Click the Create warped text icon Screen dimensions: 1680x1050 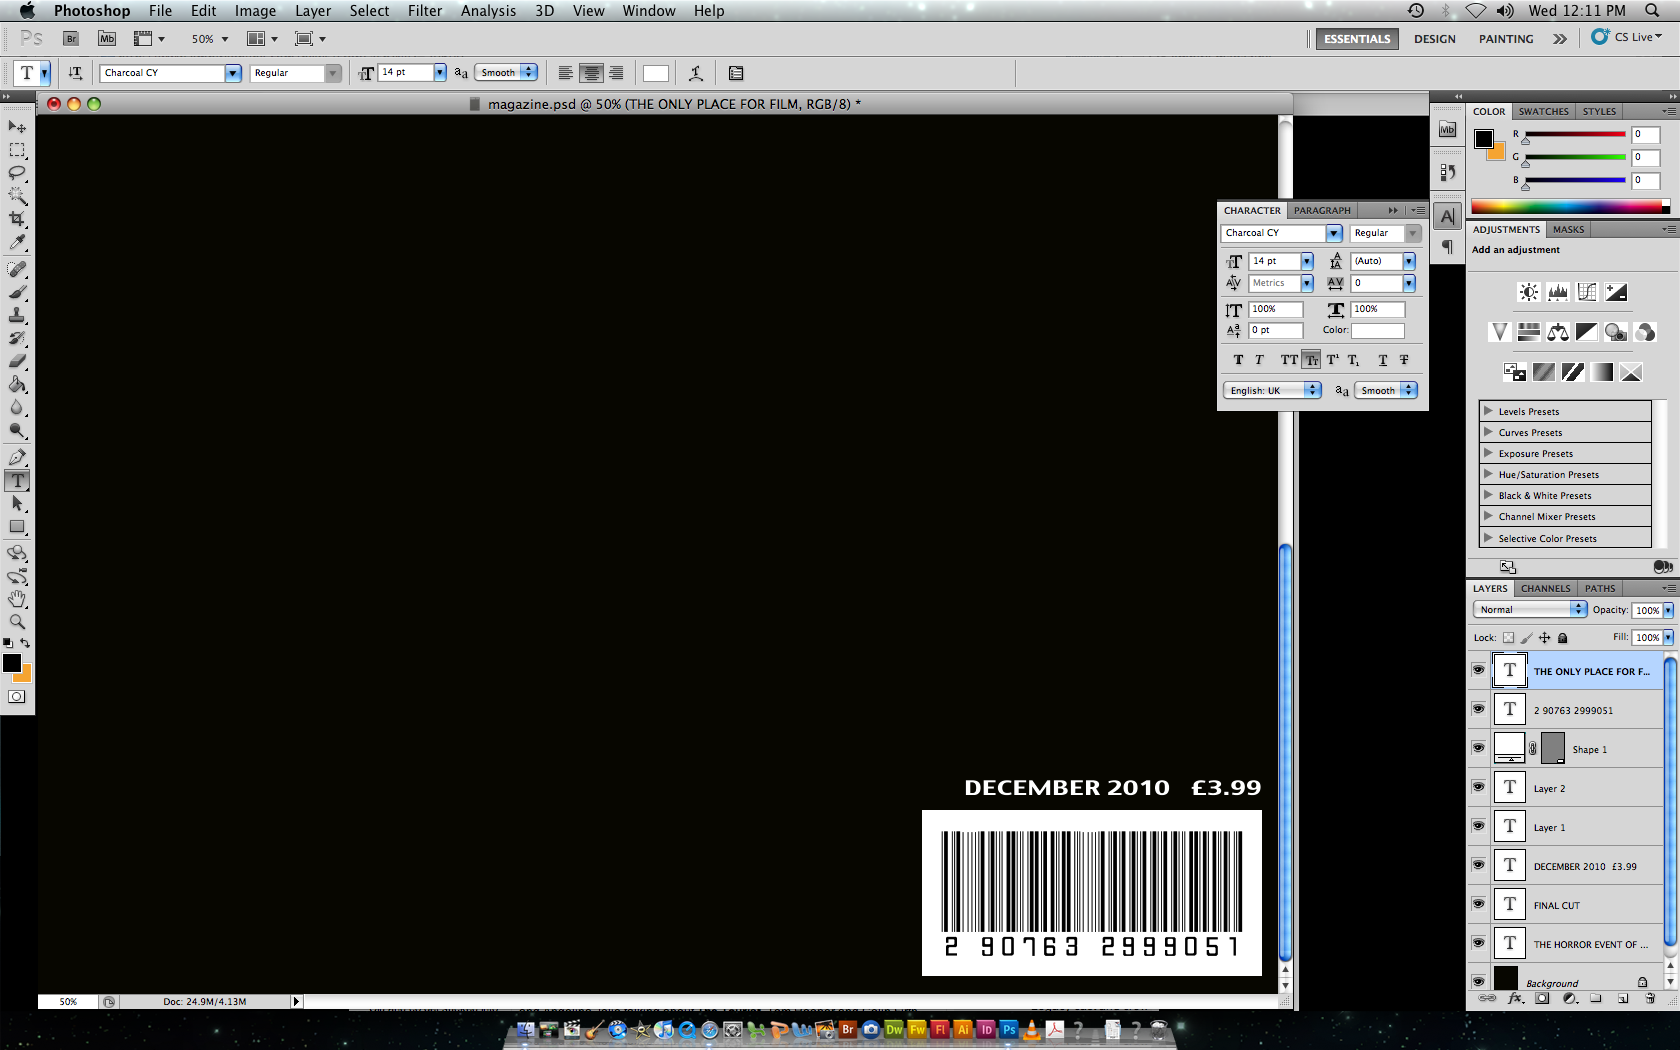point(696,73)
